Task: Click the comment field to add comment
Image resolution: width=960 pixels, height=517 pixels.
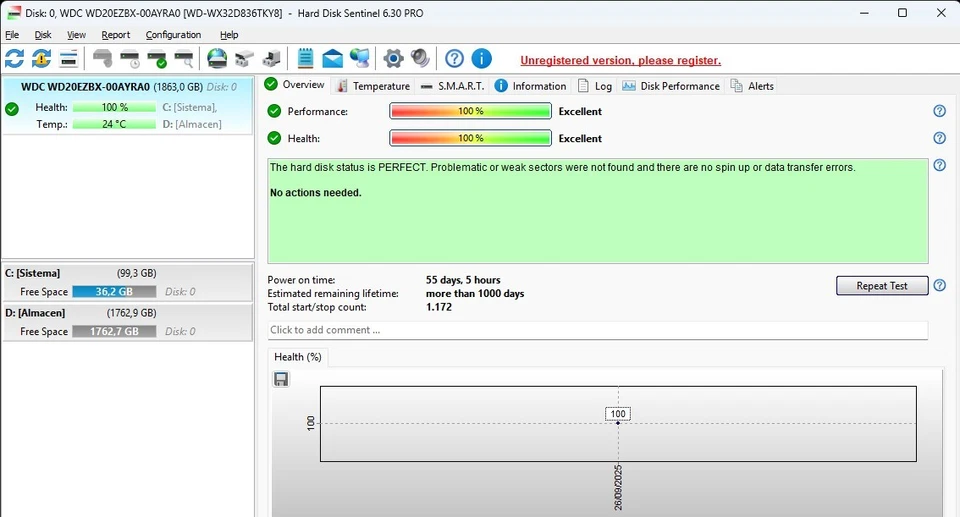Action: [x=598, y=330]
